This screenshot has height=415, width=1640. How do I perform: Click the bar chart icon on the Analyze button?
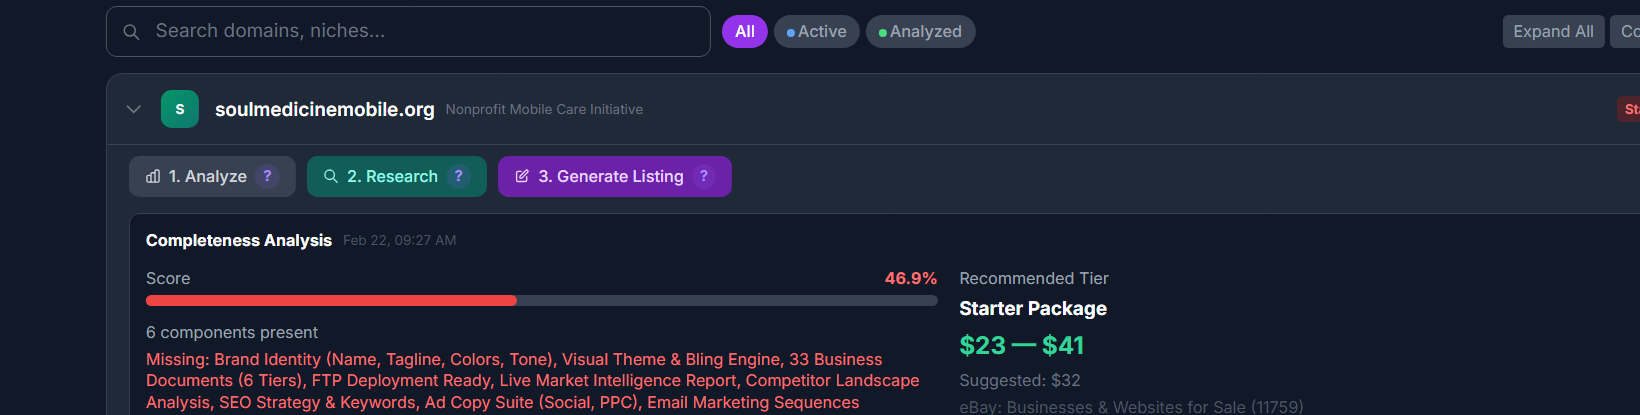(153, 177)
